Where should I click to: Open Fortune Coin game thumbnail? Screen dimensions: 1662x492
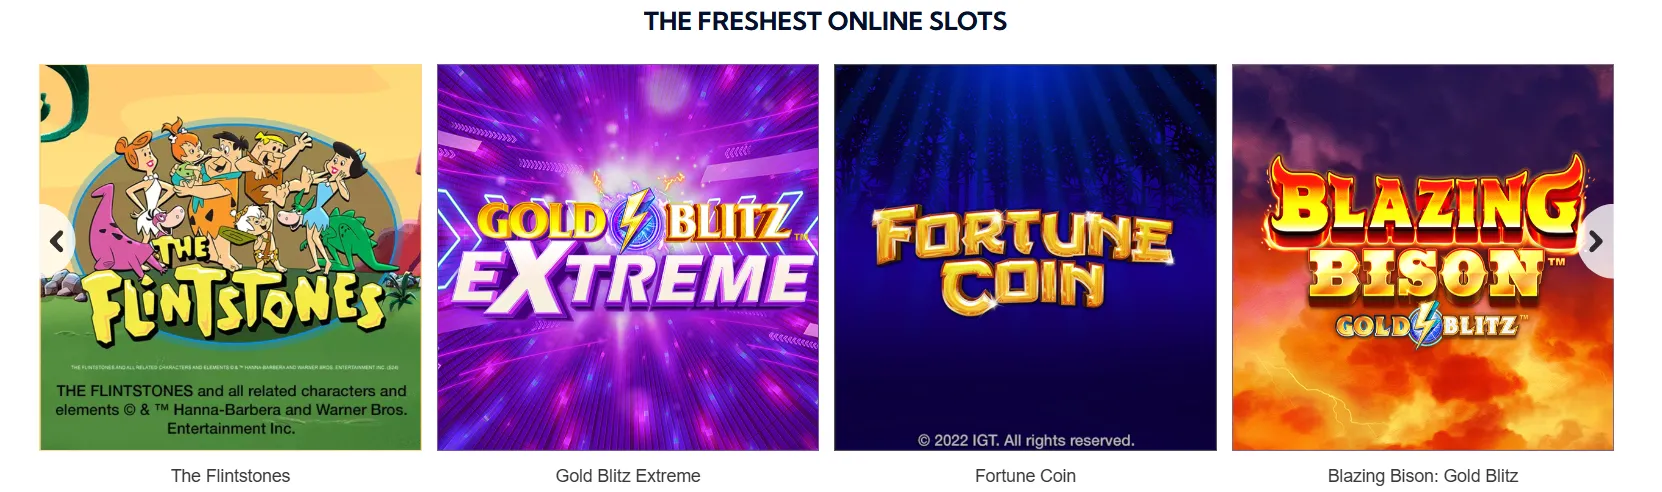(1025, 257)
